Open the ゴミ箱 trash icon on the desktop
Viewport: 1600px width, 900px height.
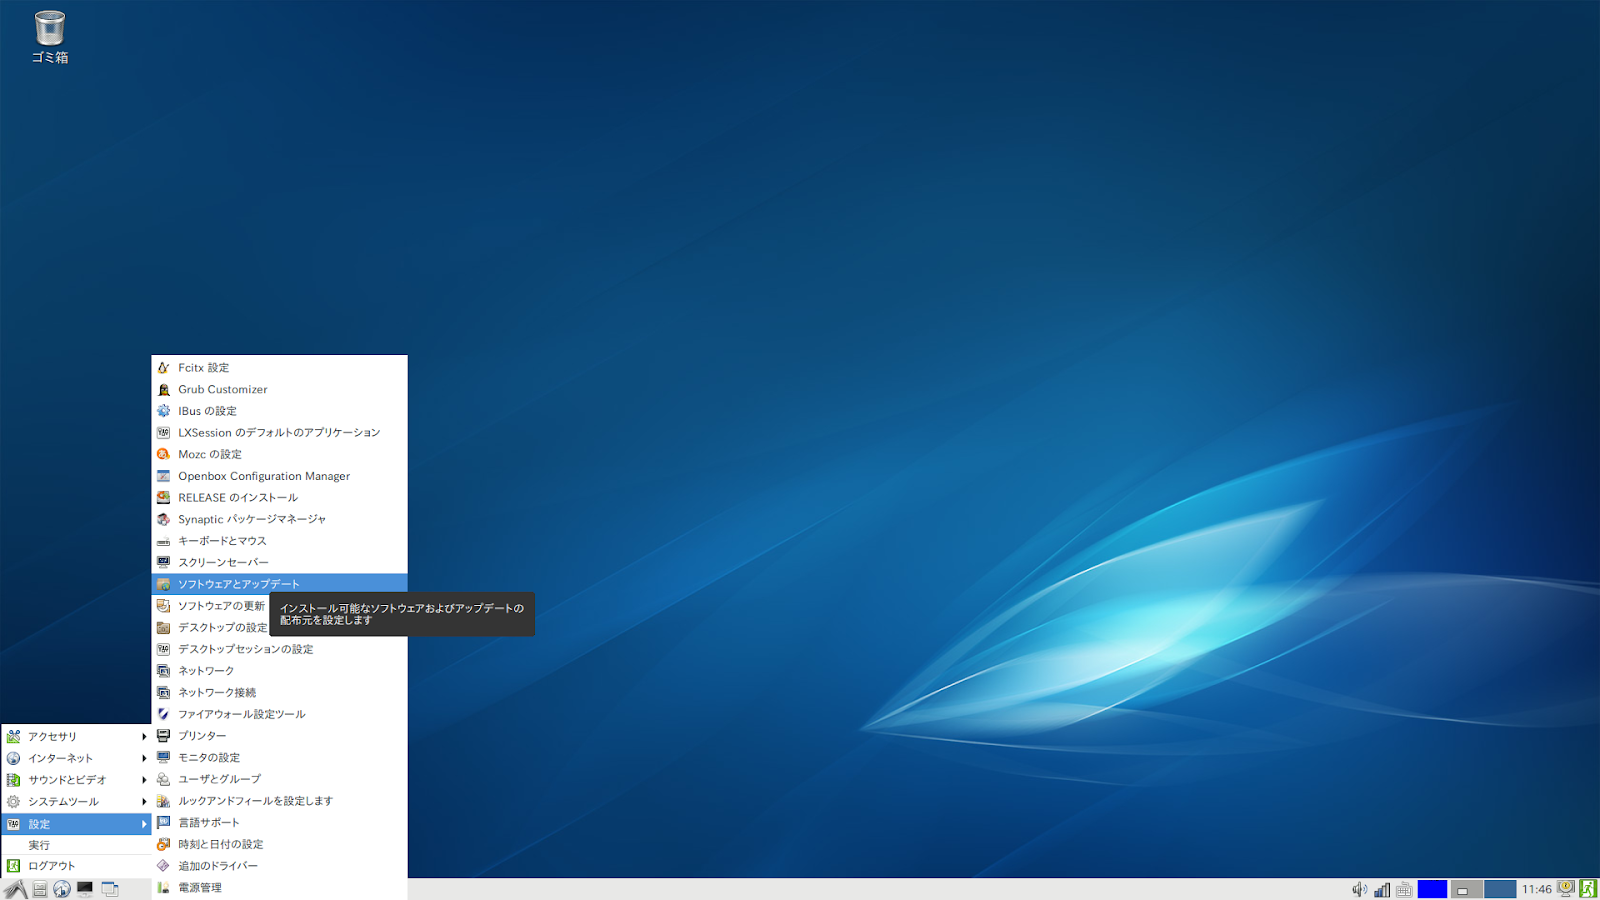(48, 30)
